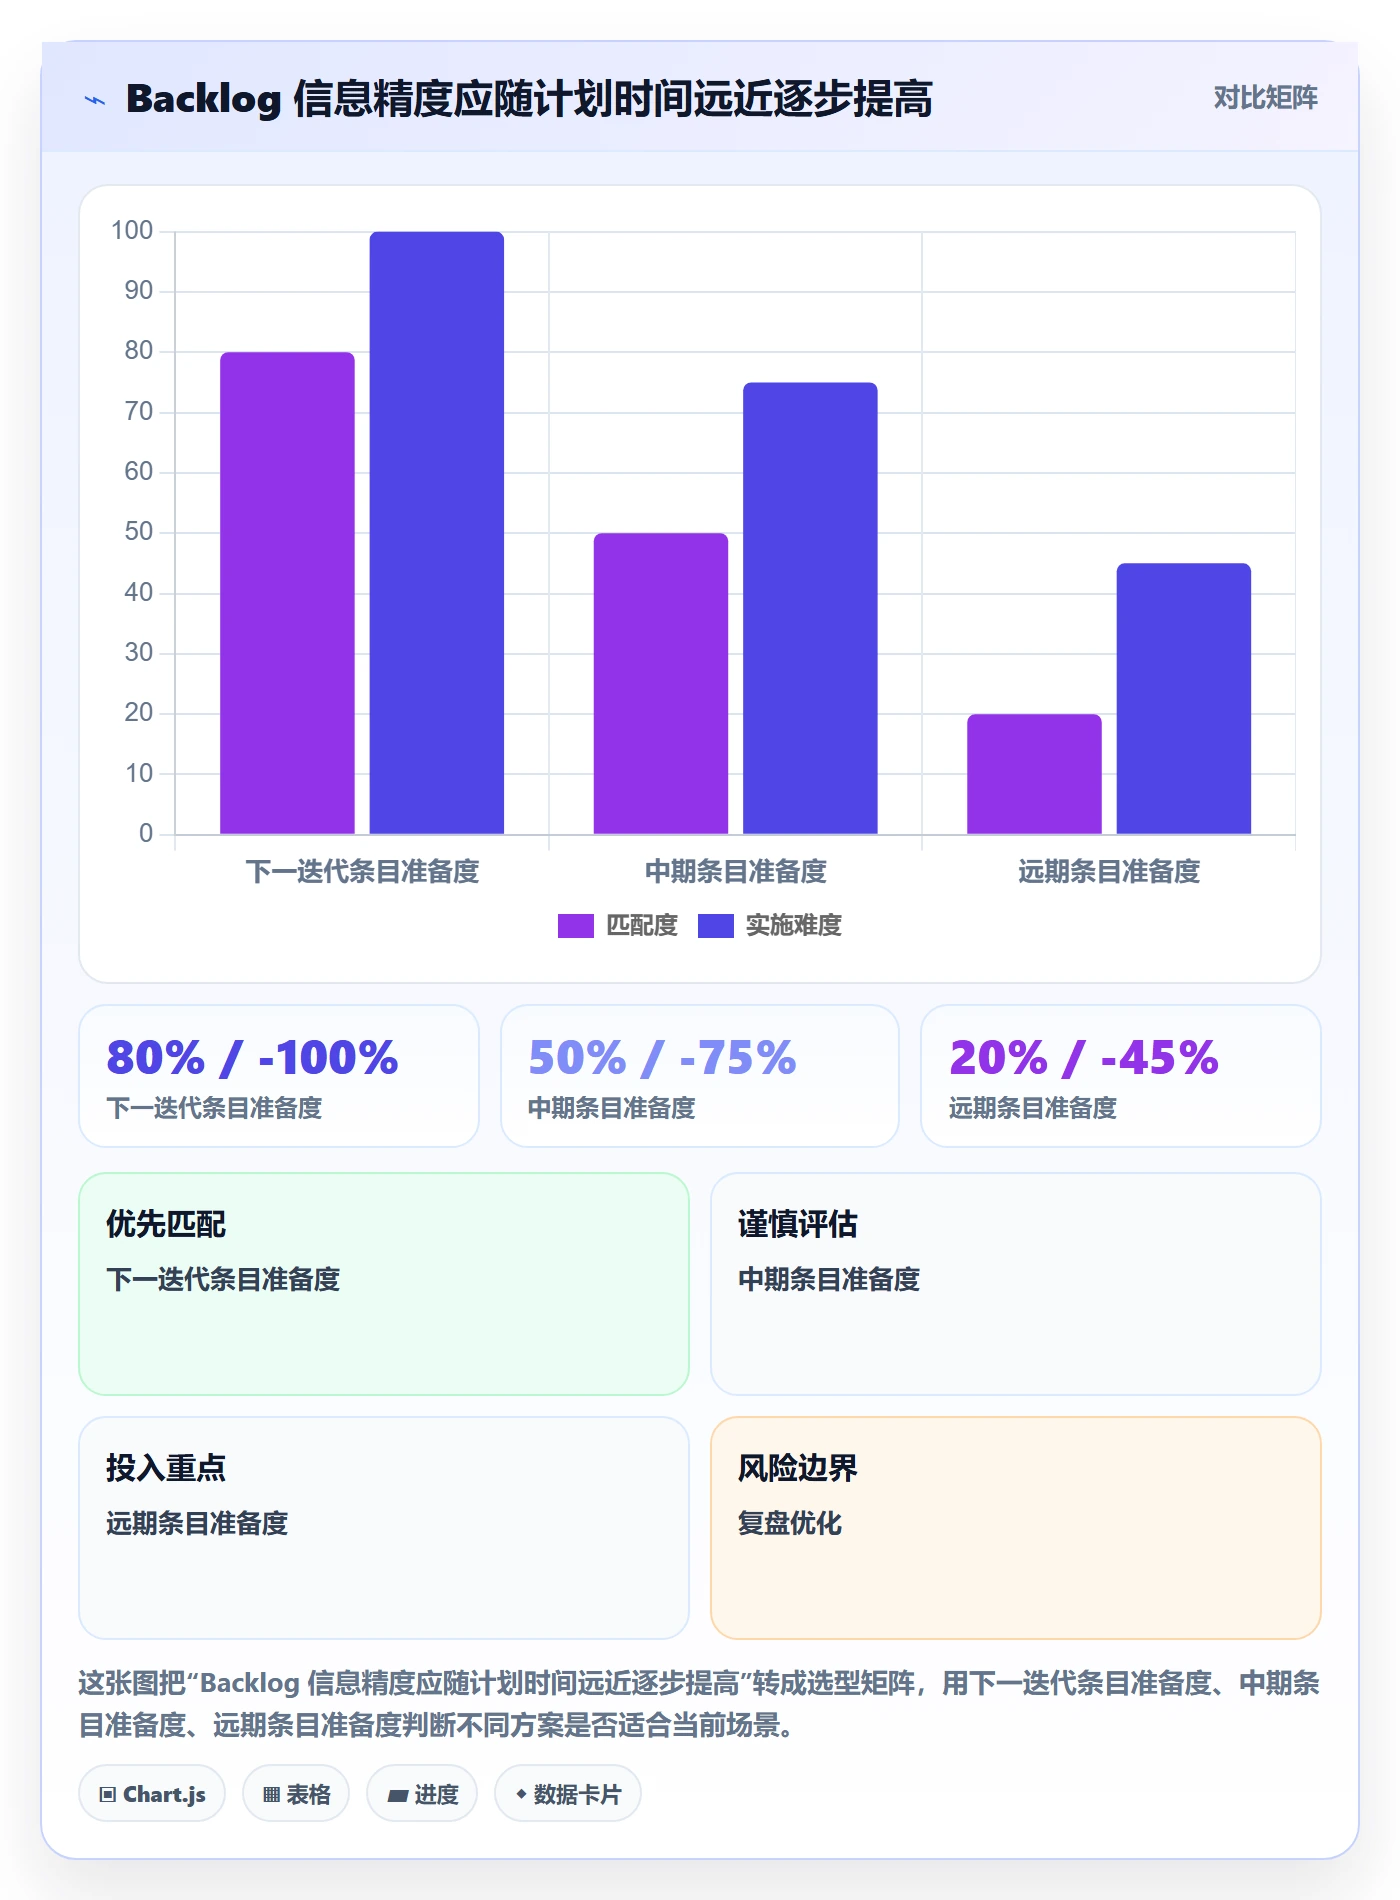Click the 匹配度 legend label
1400x1900 pixels.
coord(642,926)
